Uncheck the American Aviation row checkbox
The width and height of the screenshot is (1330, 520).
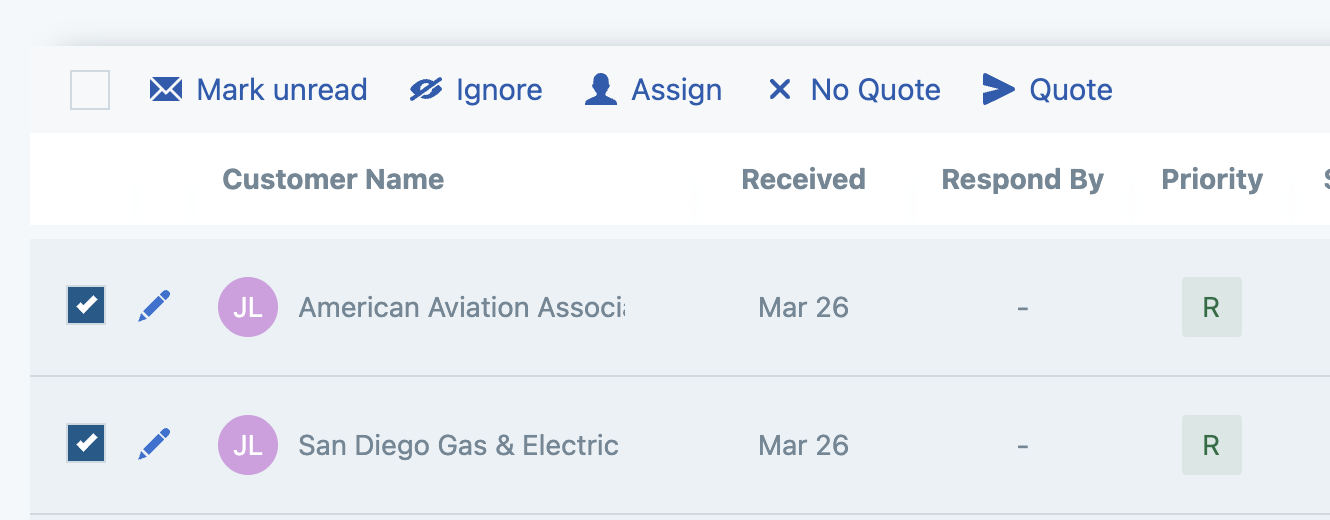(87, 305)
